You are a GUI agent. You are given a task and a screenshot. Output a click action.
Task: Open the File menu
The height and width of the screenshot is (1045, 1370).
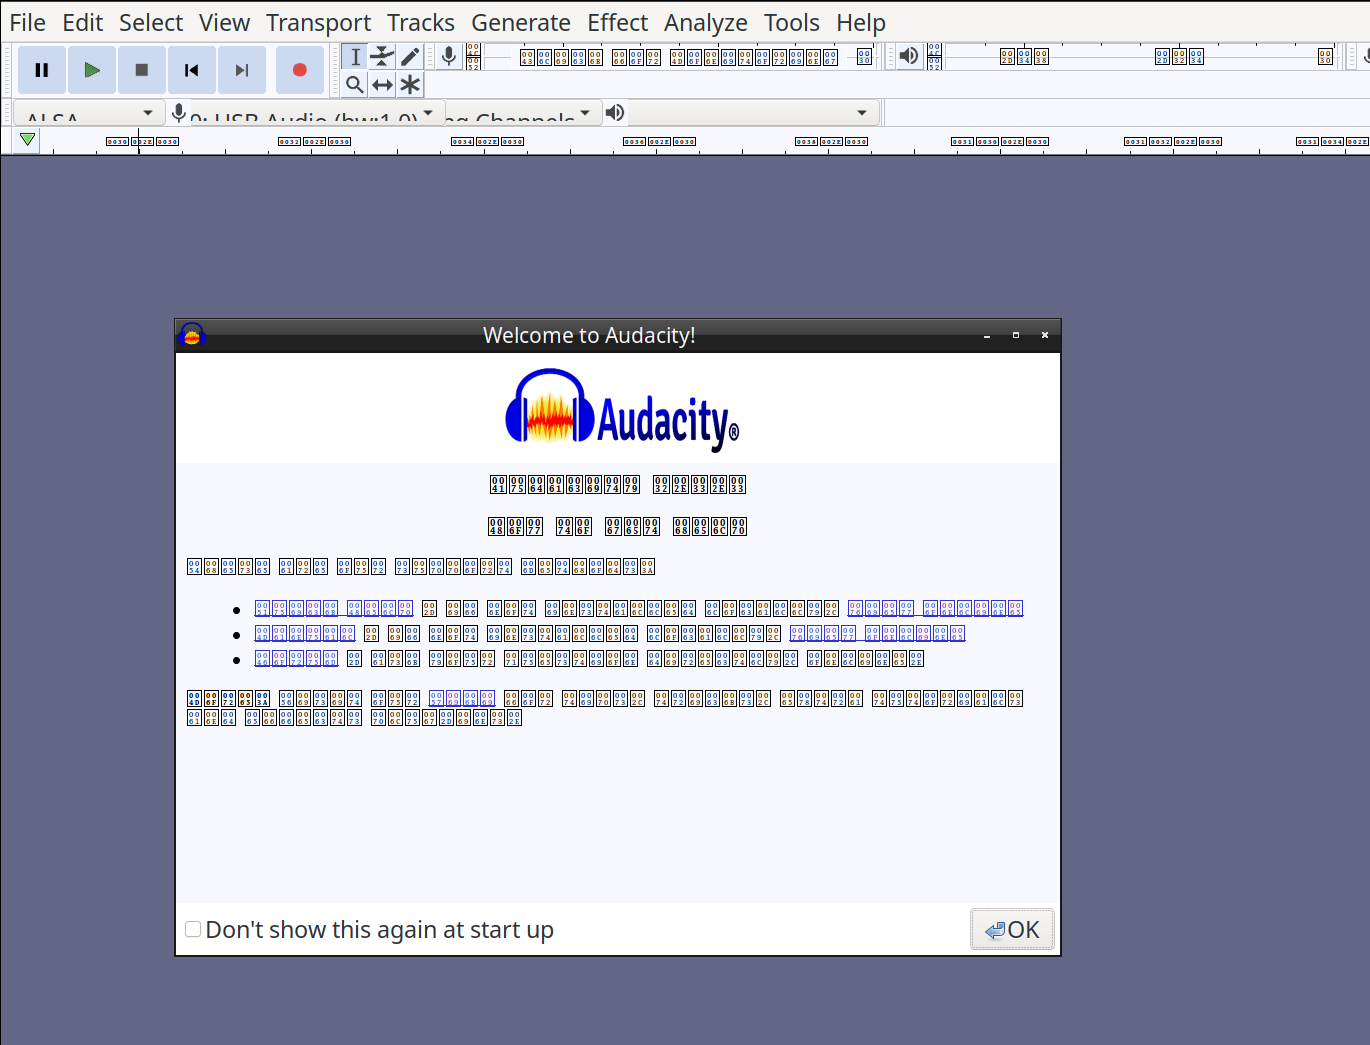[x=28, y=23]
